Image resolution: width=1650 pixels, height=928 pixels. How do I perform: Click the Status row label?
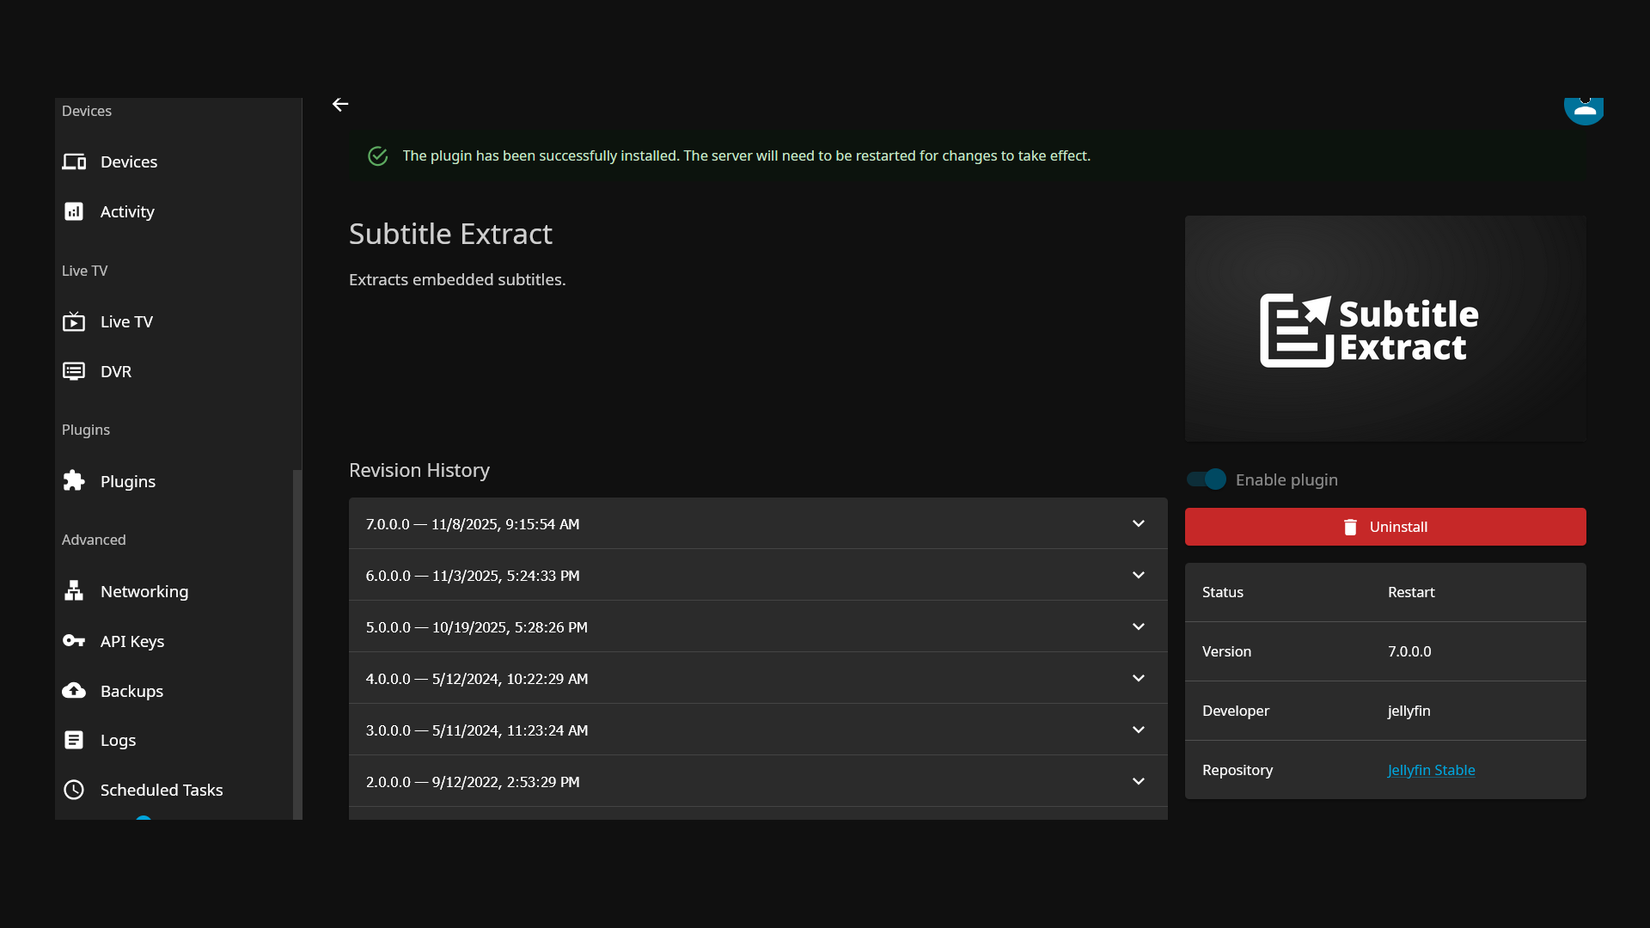click(x=1222, y=592)
